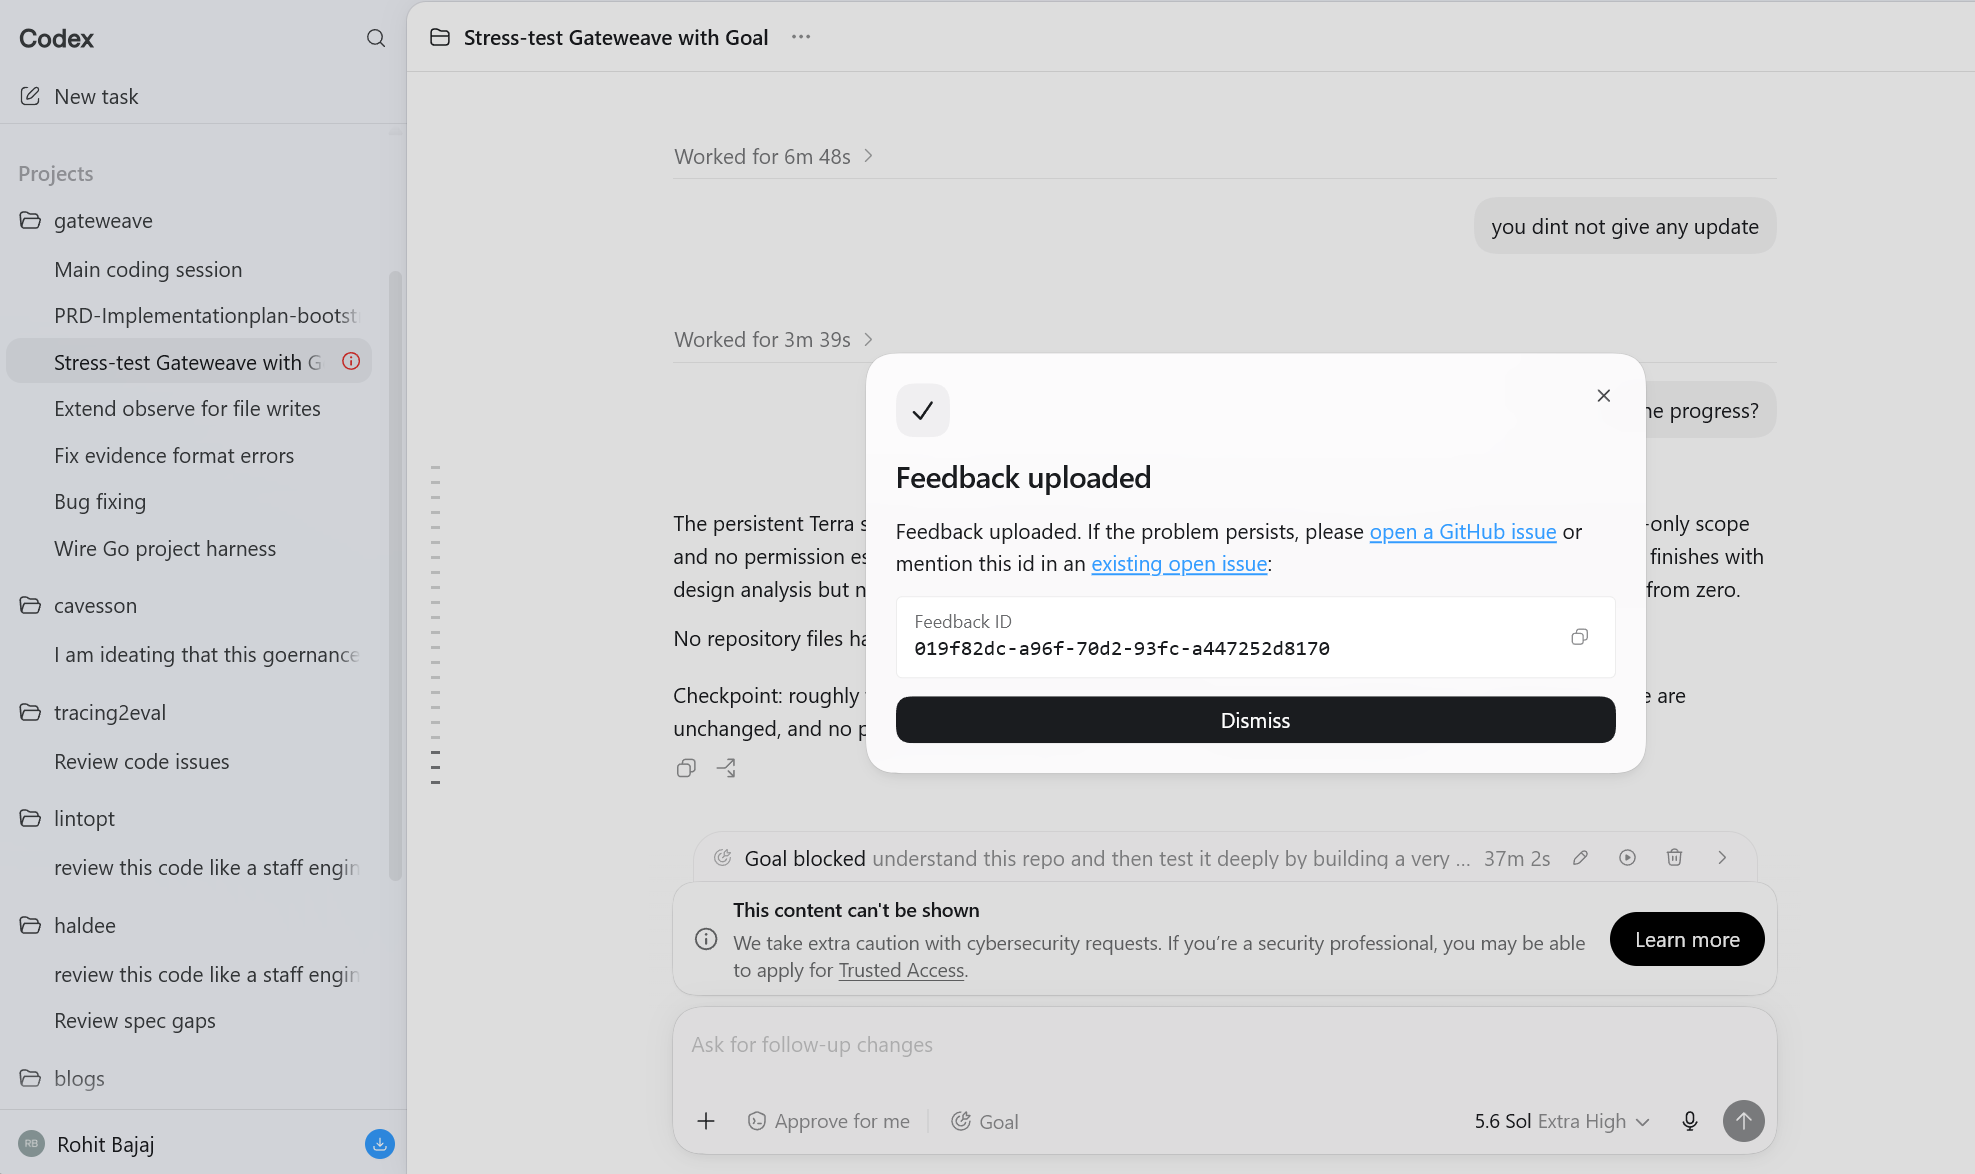
Task: Click the microphone dictation icon
Action: 1690,1121
